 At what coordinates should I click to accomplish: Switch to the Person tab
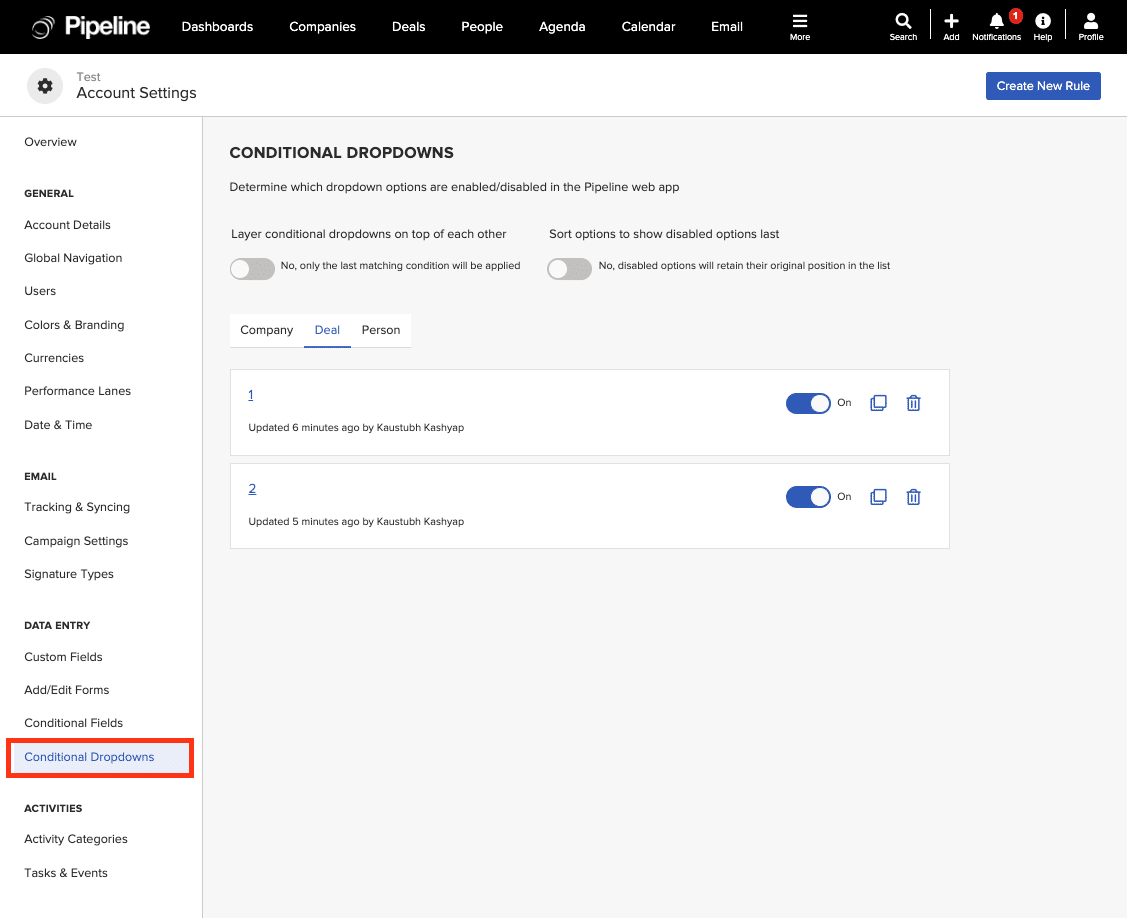click(380, 330)
